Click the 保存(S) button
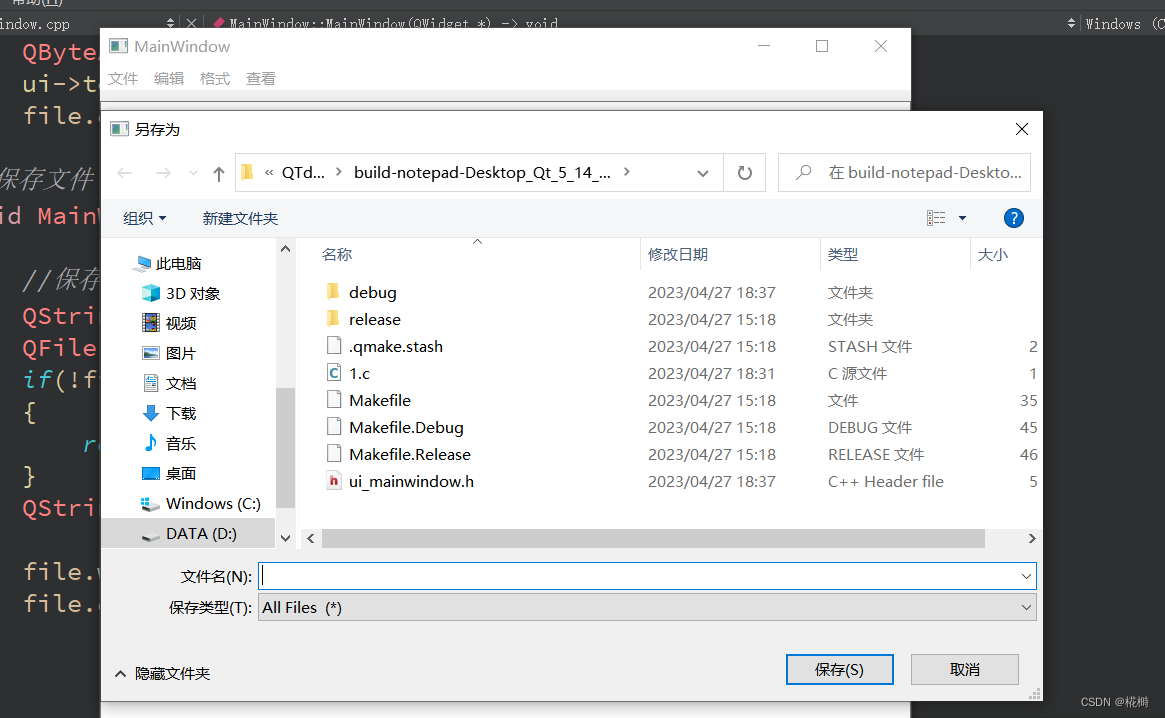Image resolution: width=1165 pixels, height=718 pixels. point(839,668)
